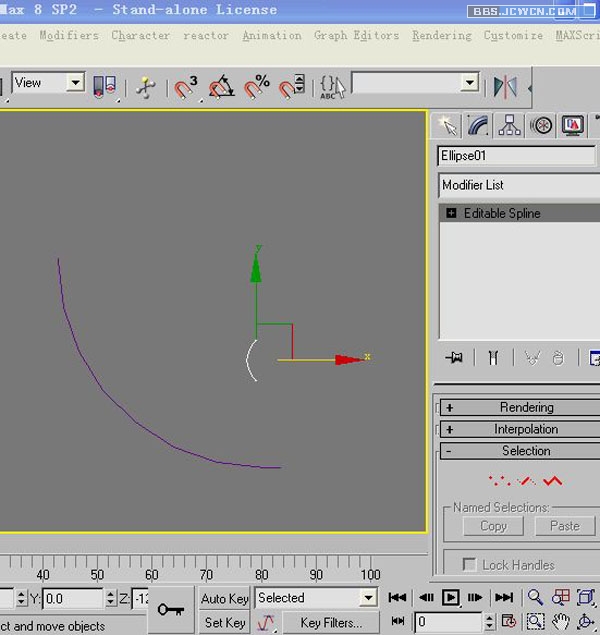Screen dimensions: 600x635
Task: Switch to the Hierarchy panel tab
Action: click(x=509, y=125)
